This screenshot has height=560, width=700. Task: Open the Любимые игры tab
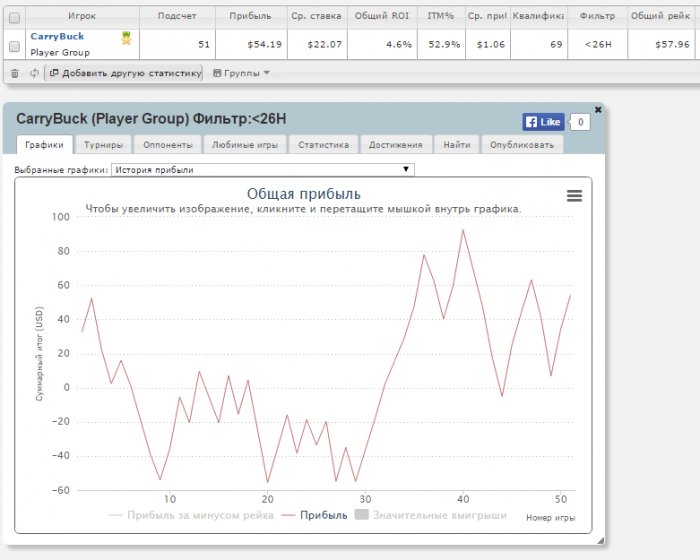(245, 145)
